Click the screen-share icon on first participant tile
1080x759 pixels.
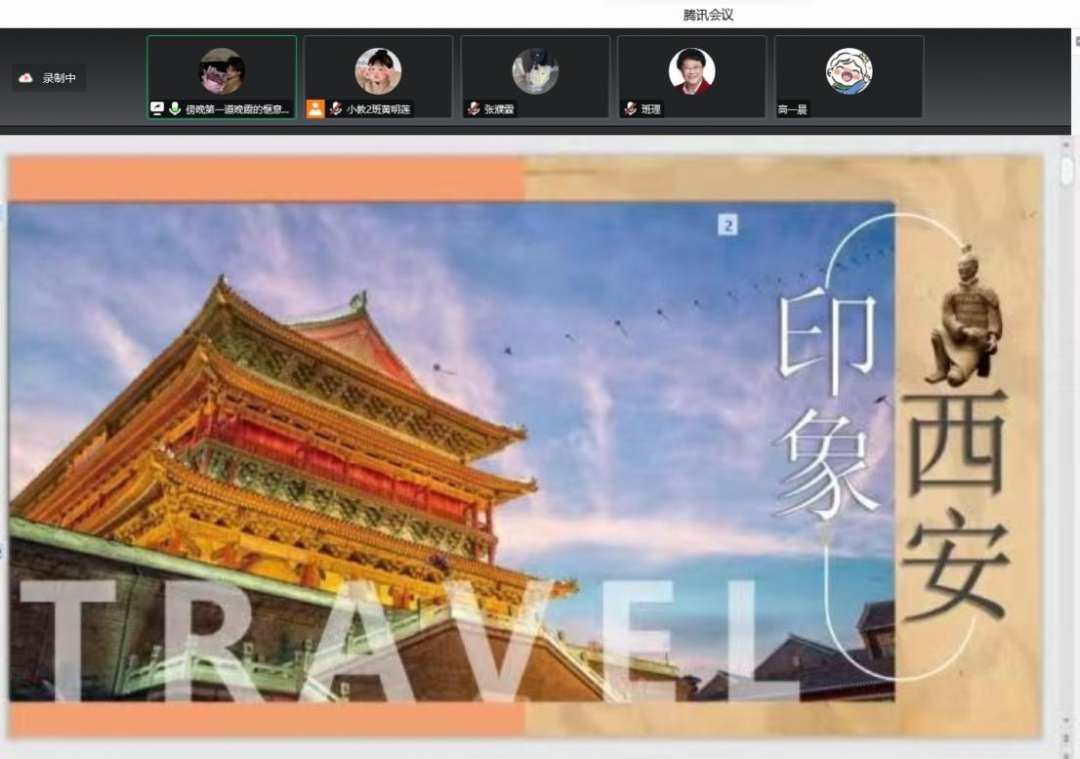pyautogui.click(x=157, y=109)
